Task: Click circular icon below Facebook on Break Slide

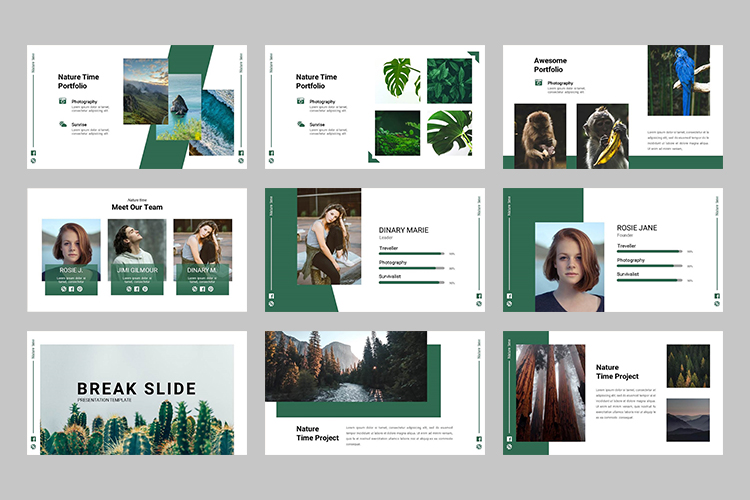Action: 33,446
